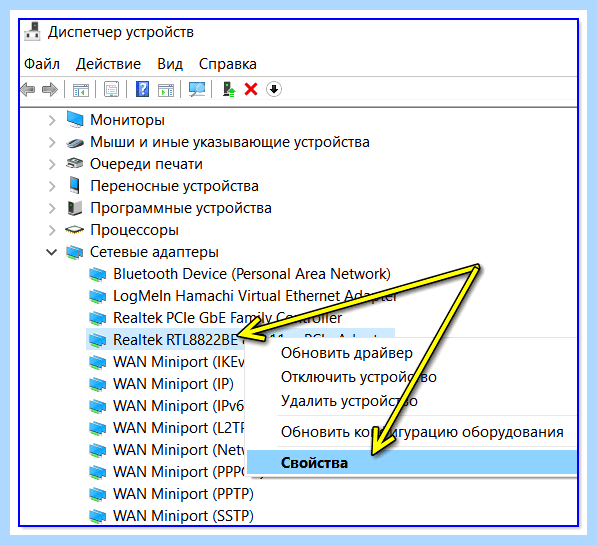Expand the Программные устройства node
The height and width of the screenshot is (545, 597).
point(52,208)
